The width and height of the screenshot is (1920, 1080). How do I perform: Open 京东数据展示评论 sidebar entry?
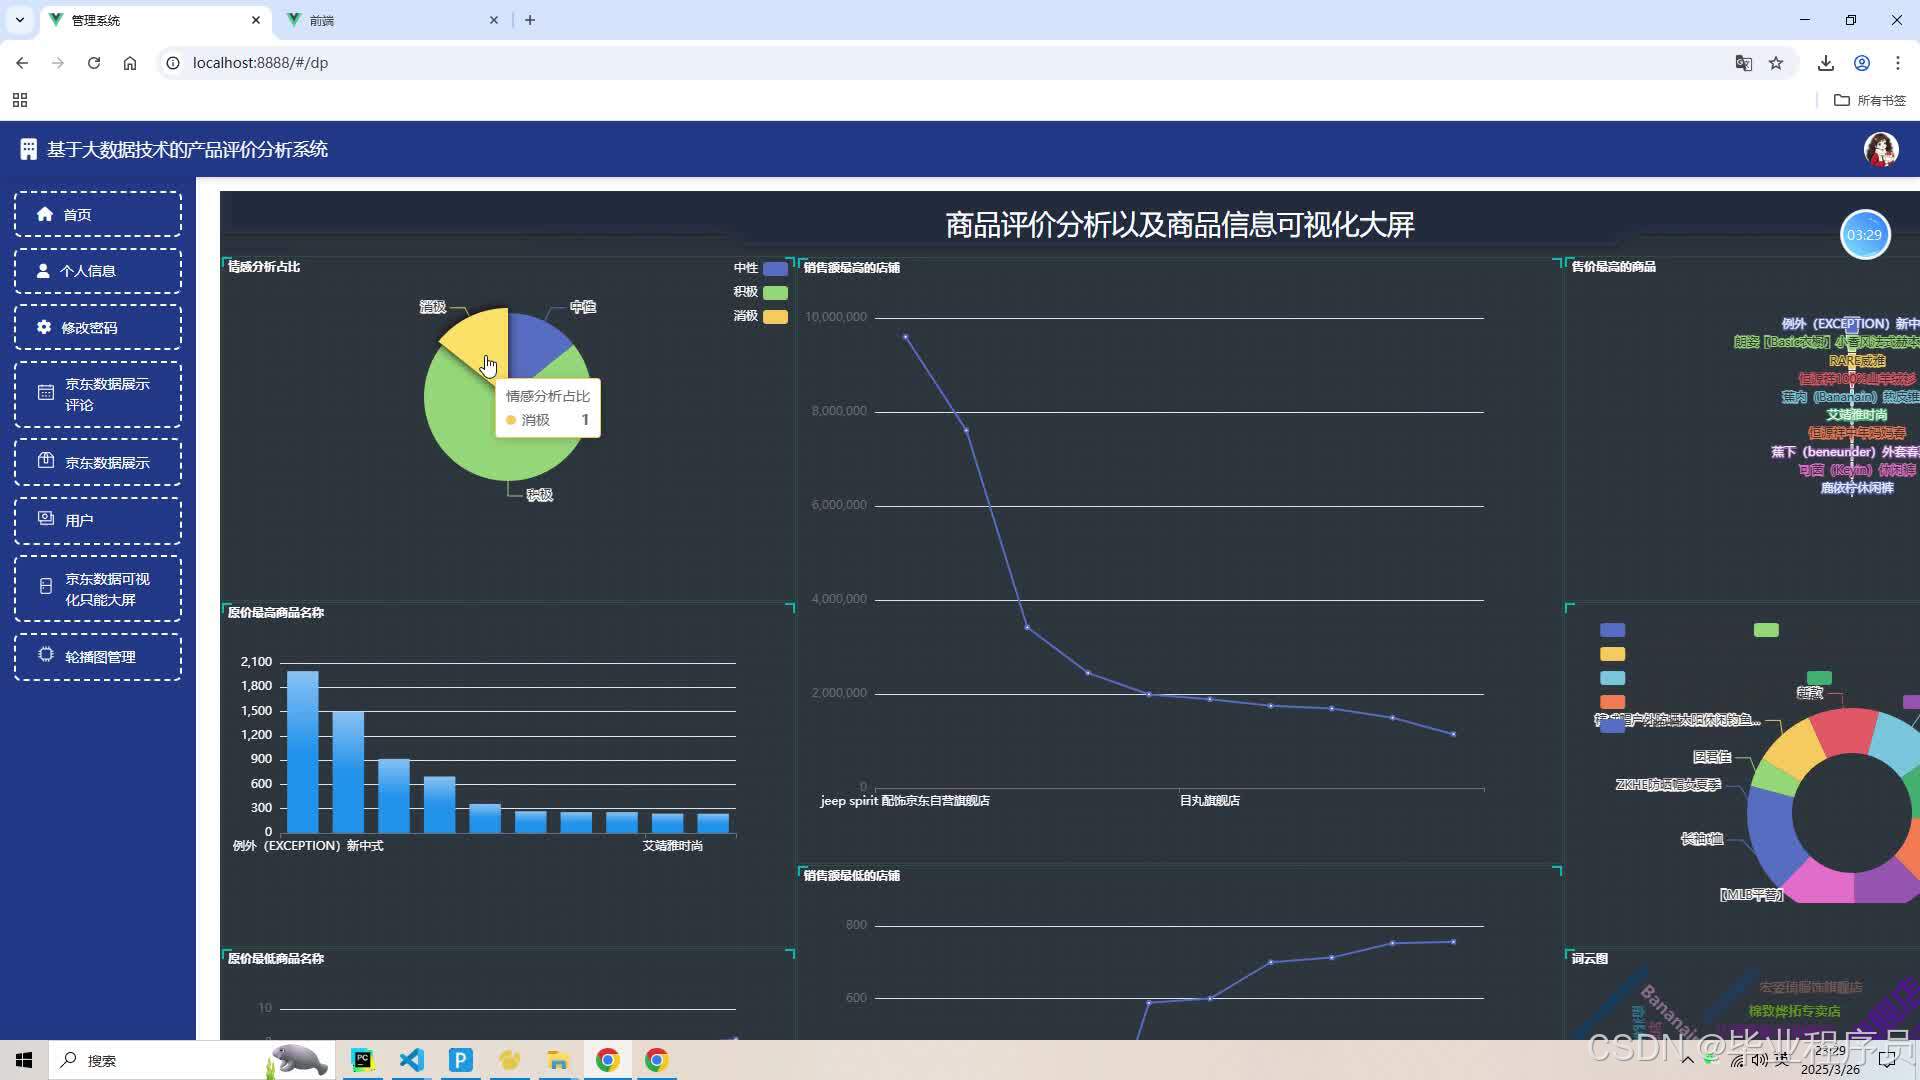tap(98, 394)
